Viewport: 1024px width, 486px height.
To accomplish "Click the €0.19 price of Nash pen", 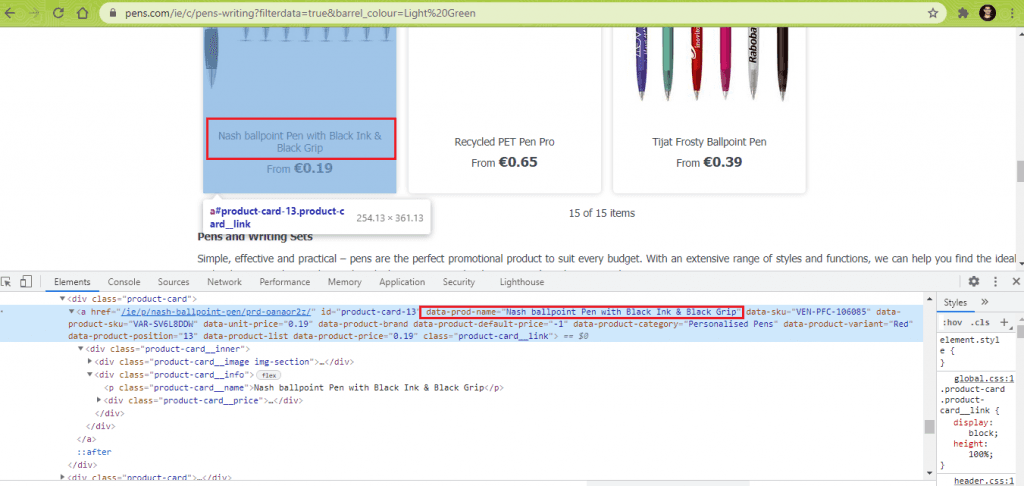I will [313, 169].
